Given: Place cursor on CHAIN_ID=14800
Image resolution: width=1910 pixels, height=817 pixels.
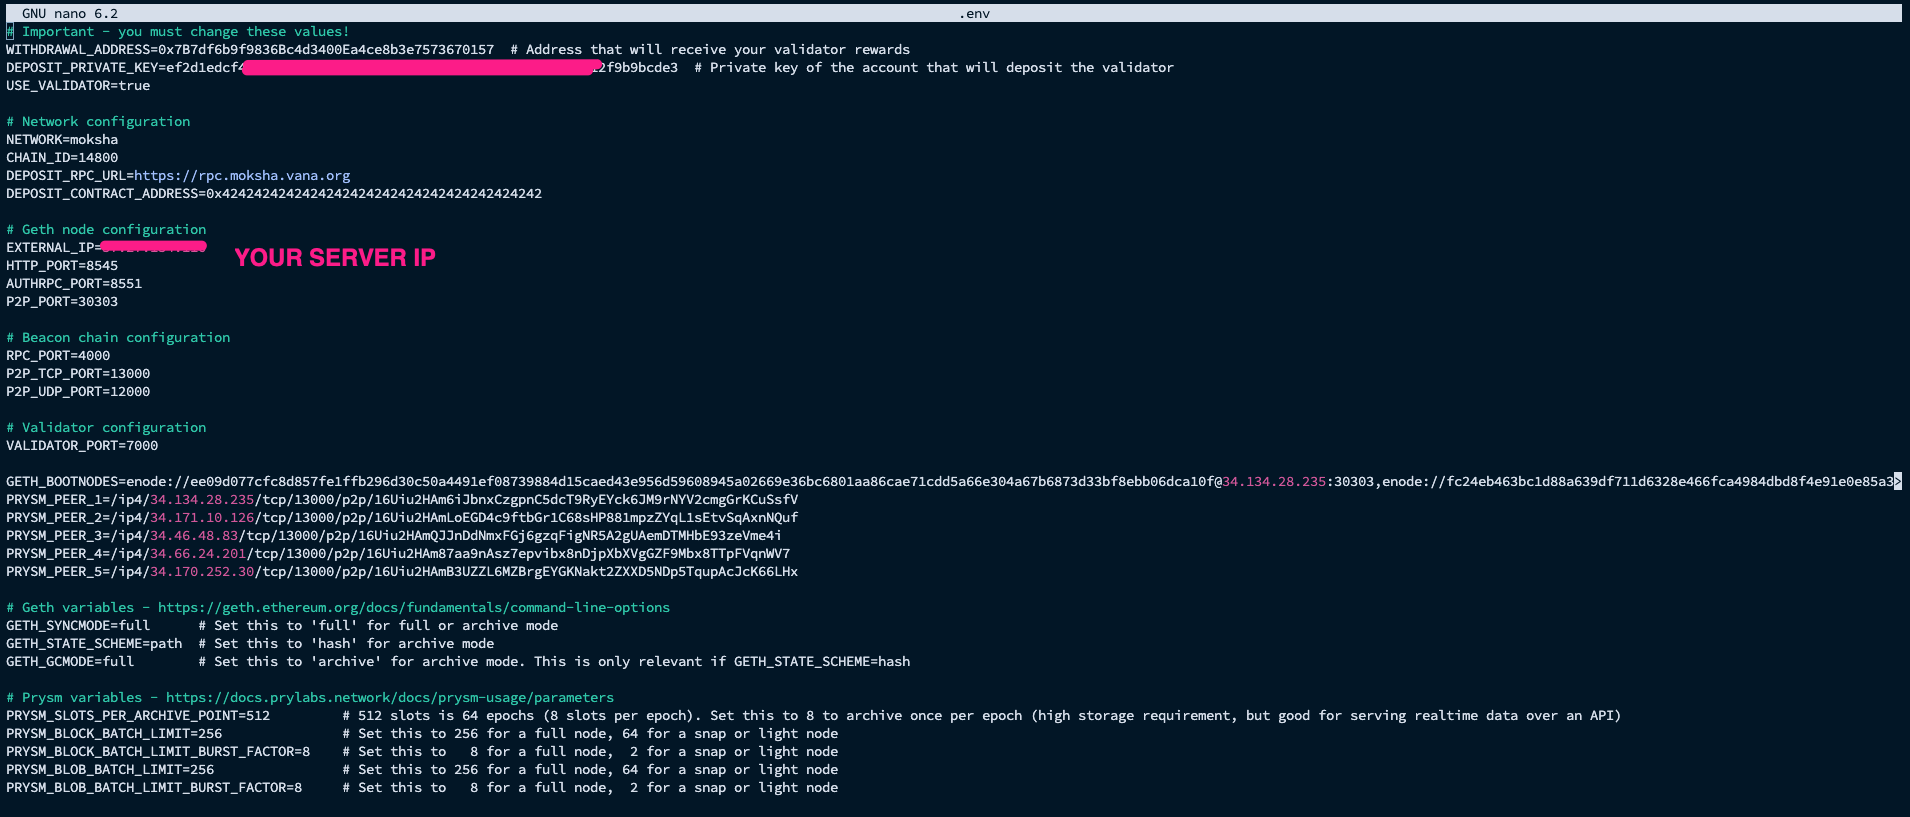Looking at the screenshot, I should coord(62,158).
